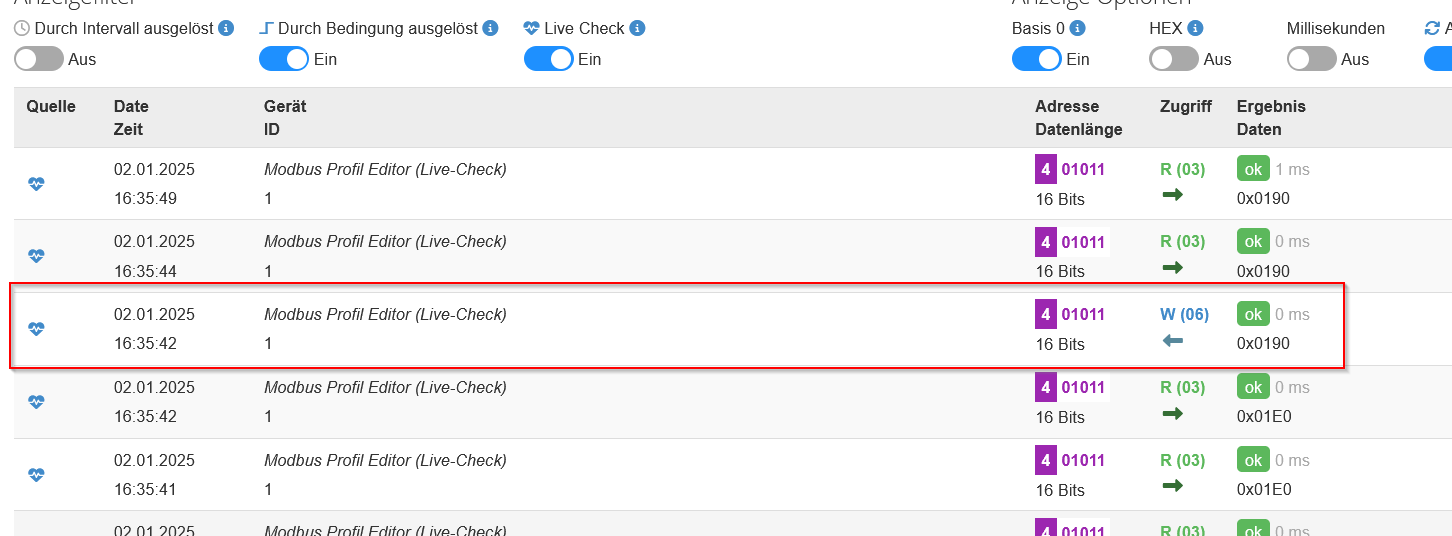Screen dimensions: 1452x536
Task: Click info icon next to HEX
Action: coord(1195,28)
